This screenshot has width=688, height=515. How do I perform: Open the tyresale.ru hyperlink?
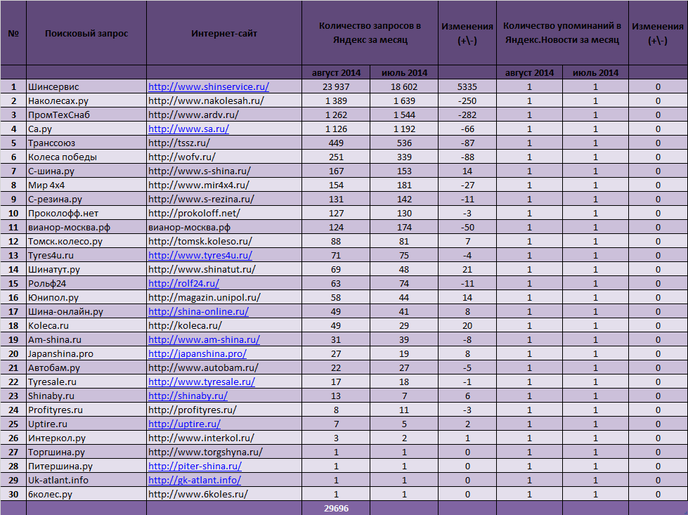point(201,382)
